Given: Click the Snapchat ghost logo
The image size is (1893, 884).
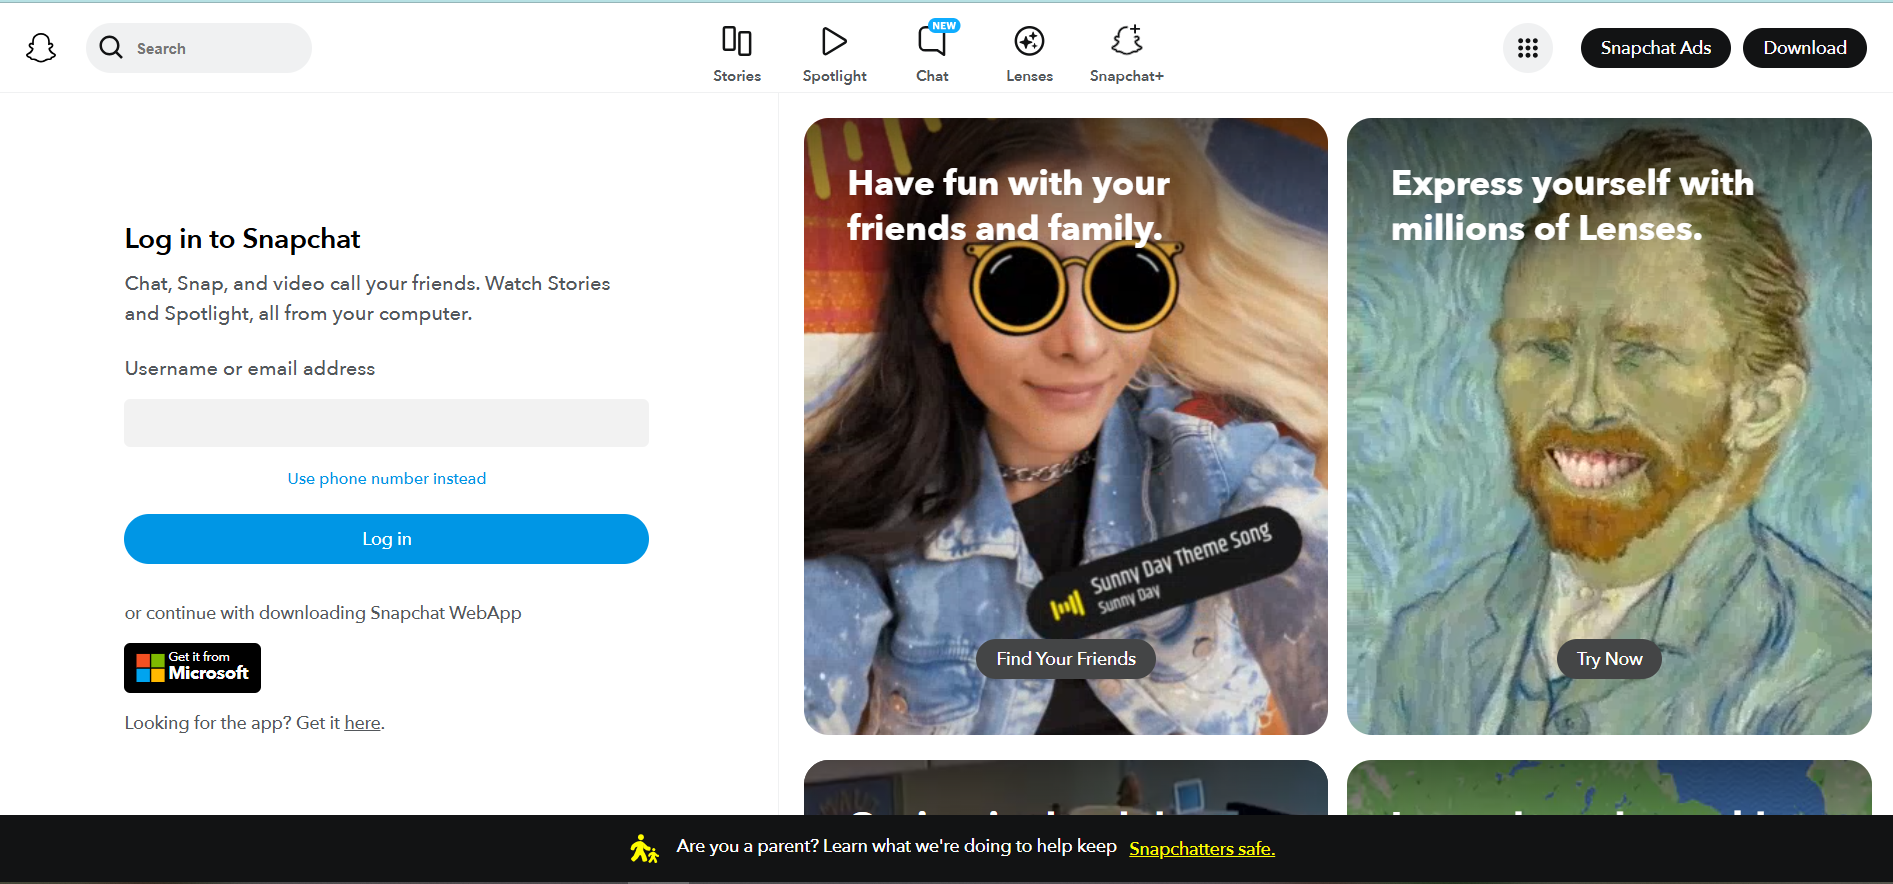Looking at the screenshot, I should tap(41, 48).
